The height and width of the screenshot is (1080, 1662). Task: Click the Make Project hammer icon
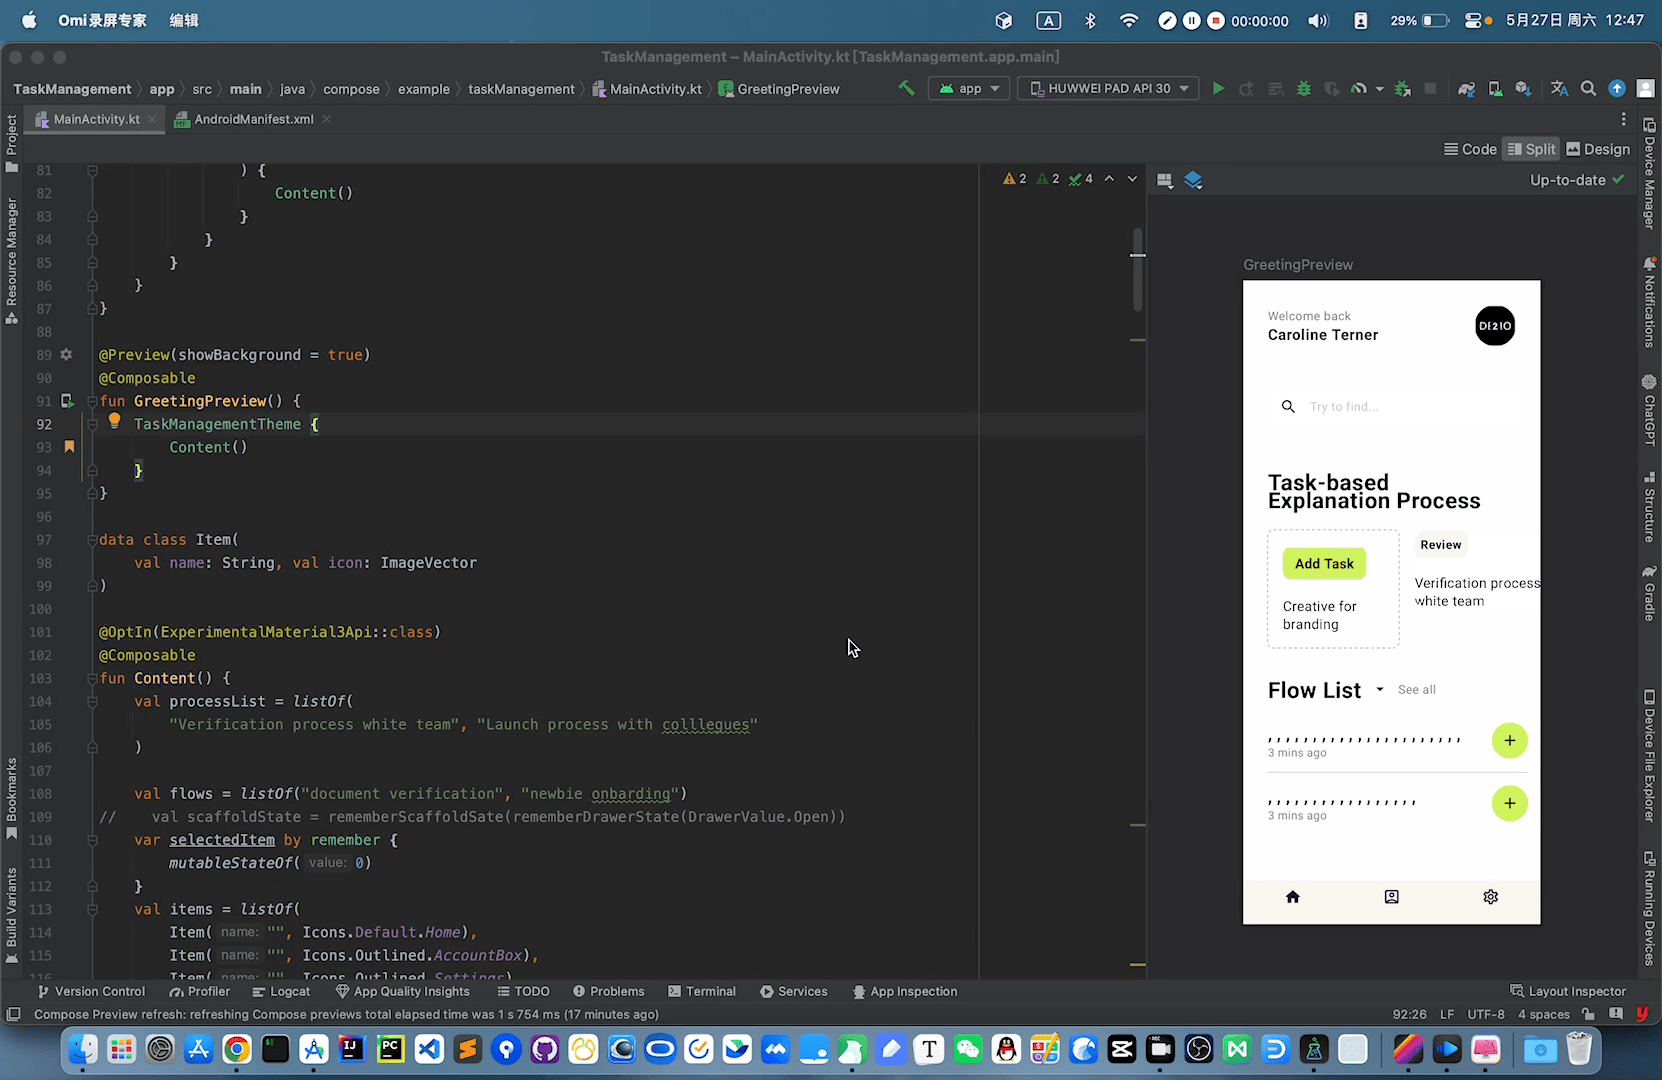pos(906,88)
